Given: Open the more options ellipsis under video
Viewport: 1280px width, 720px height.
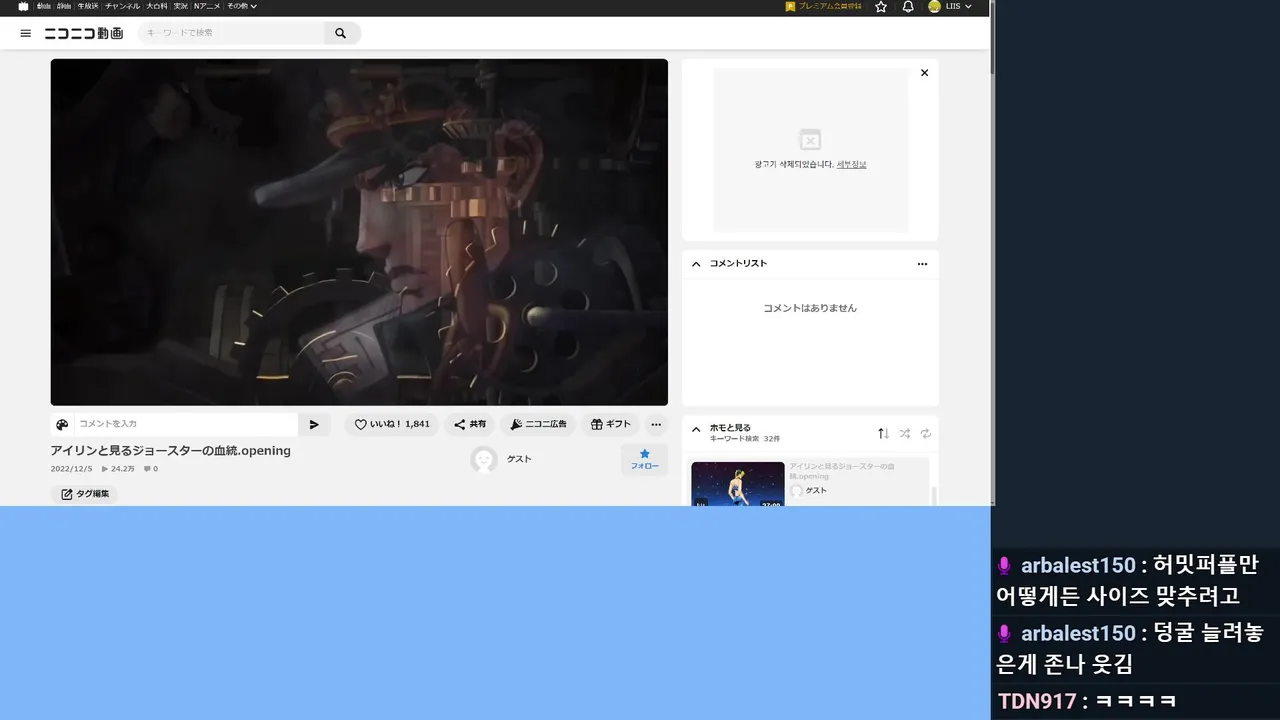Looking at the screenshot, I should coord(656,424).
